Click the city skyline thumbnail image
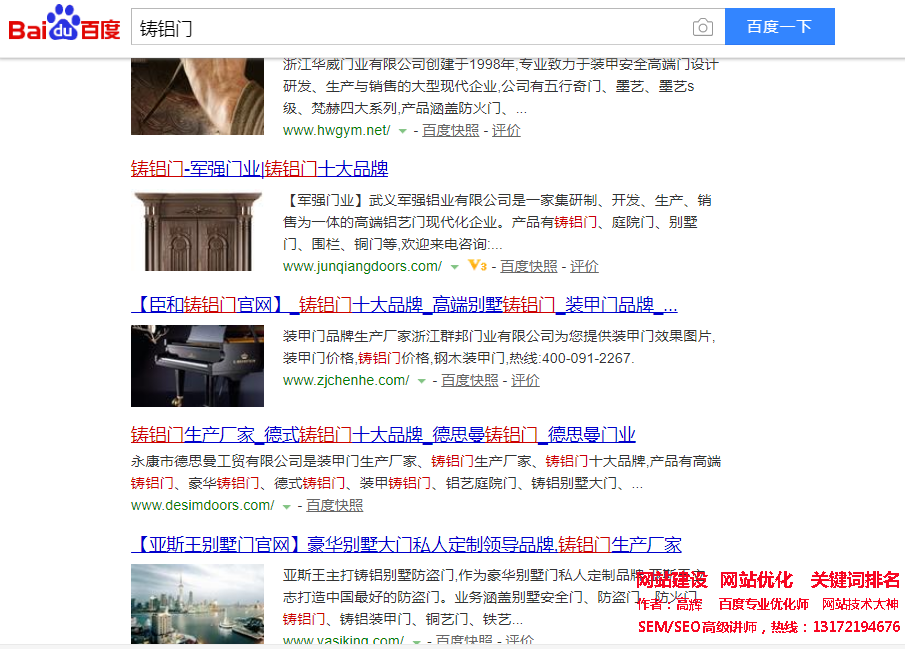 click(x=197, y=603)
